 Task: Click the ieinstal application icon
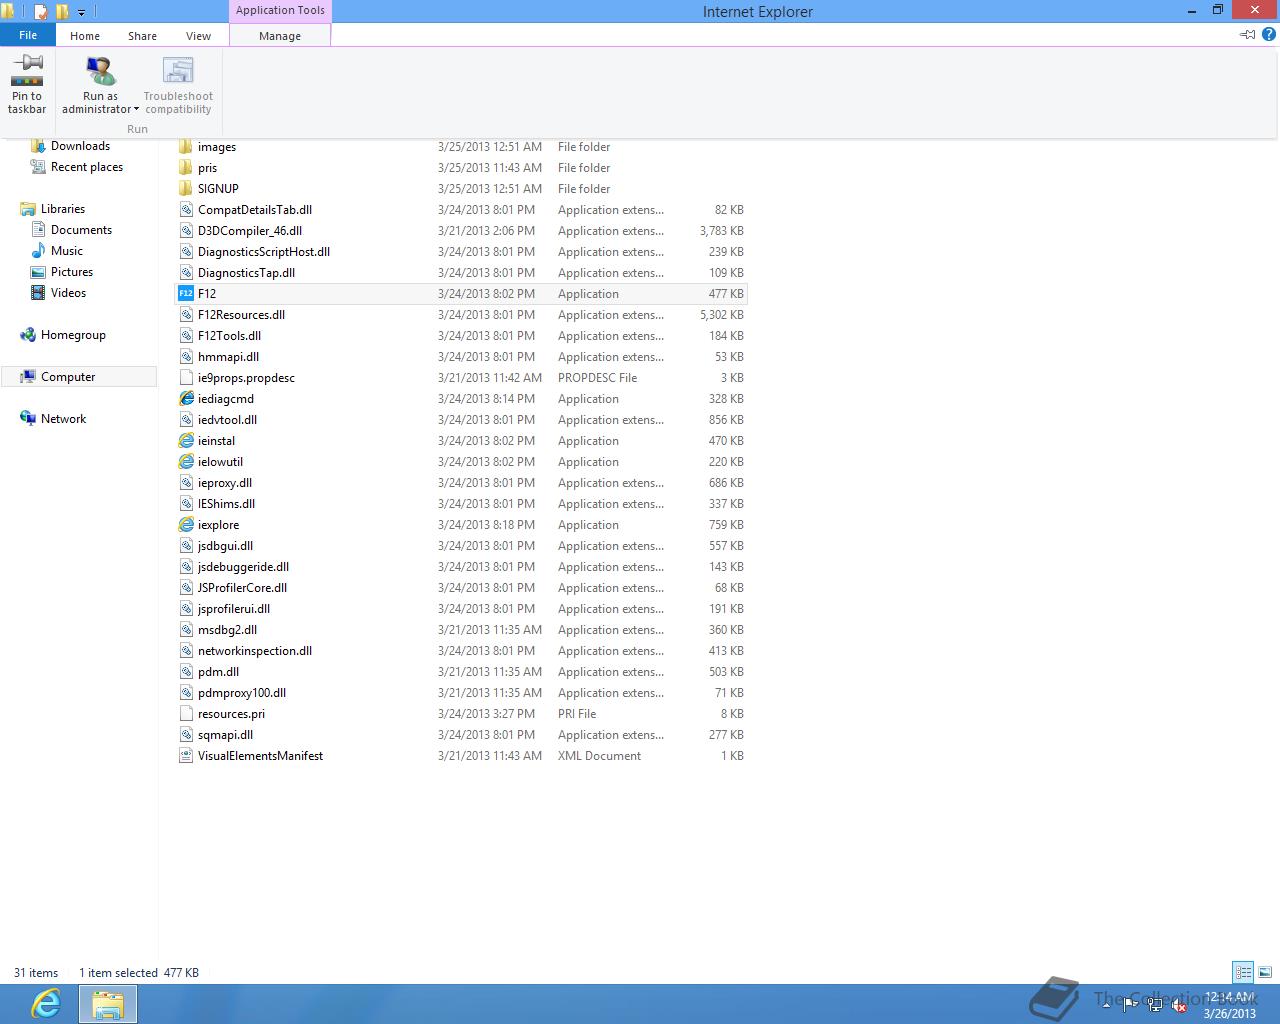(x=186, y=441)
